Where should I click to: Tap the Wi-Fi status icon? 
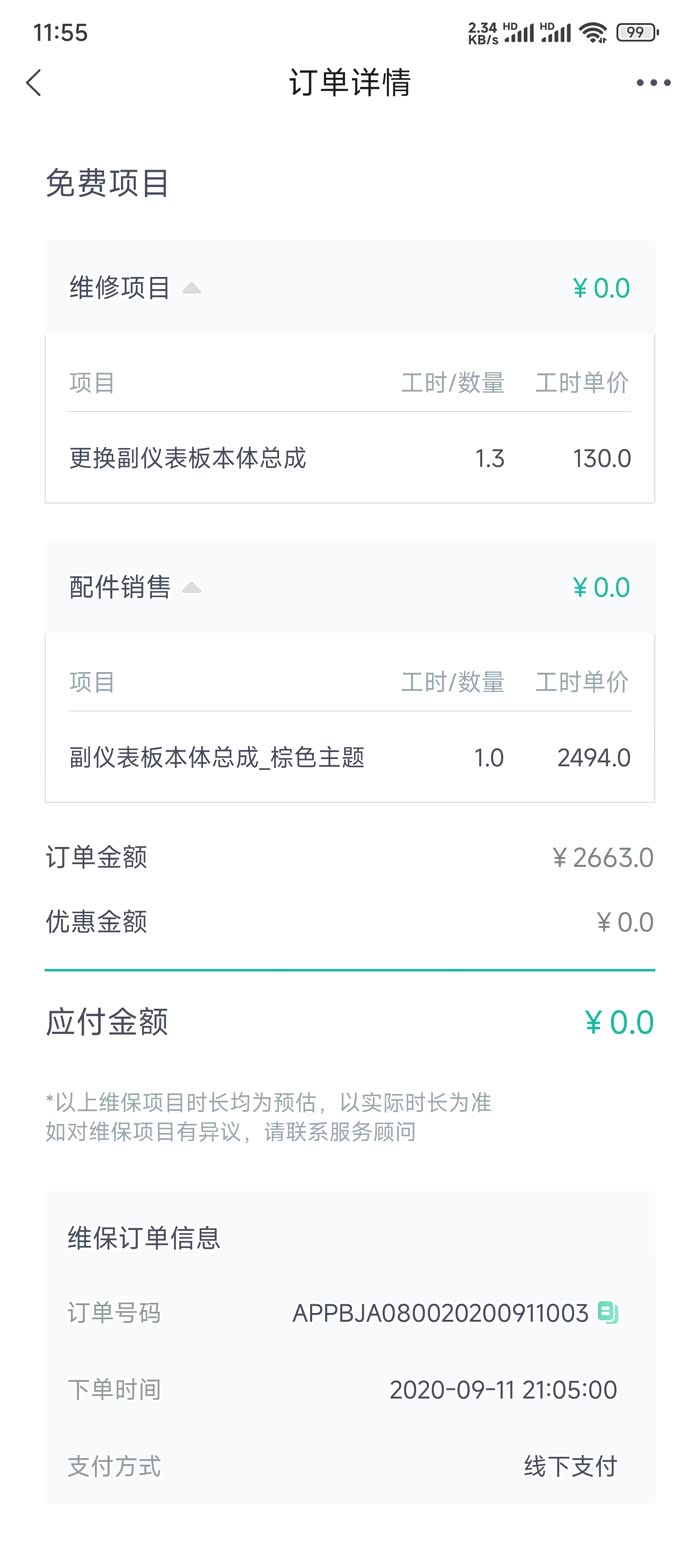[x=593, y=33]
